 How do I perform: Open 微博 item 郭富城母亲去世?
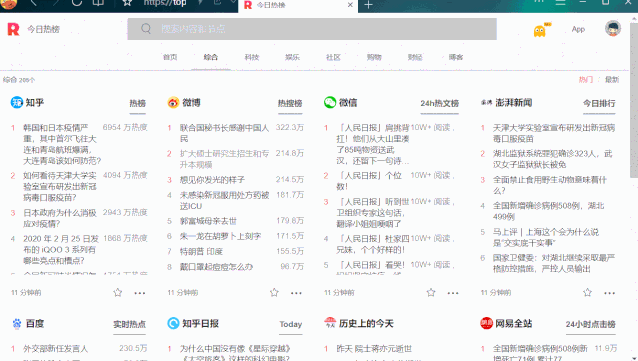[208, 221]
